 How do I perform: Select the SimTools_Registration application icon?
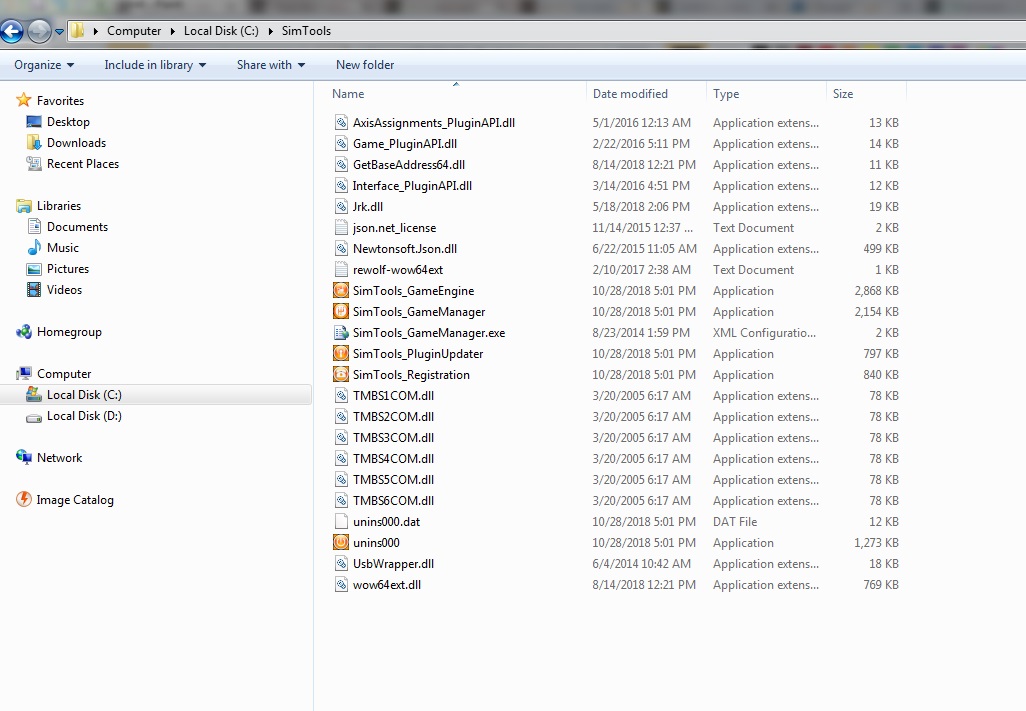tap(341, 374)
